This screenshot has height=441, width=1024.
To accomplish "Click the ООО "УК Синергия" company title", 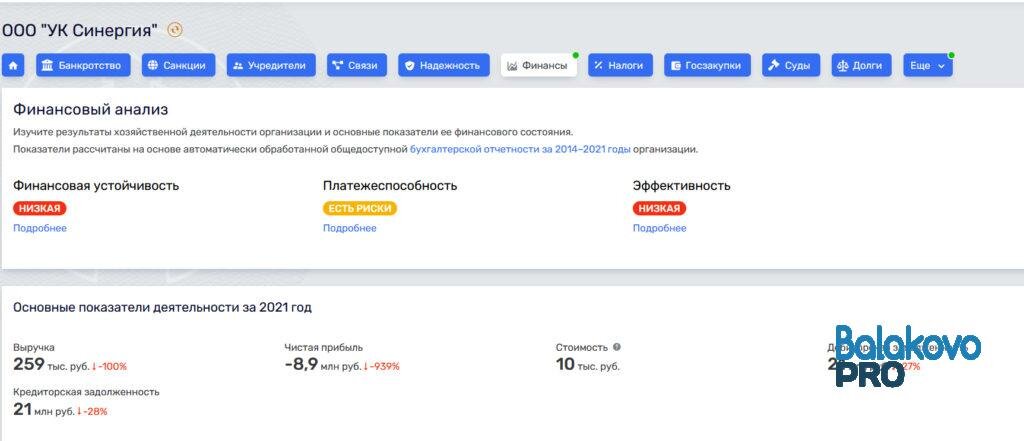I will pos(80,30).
